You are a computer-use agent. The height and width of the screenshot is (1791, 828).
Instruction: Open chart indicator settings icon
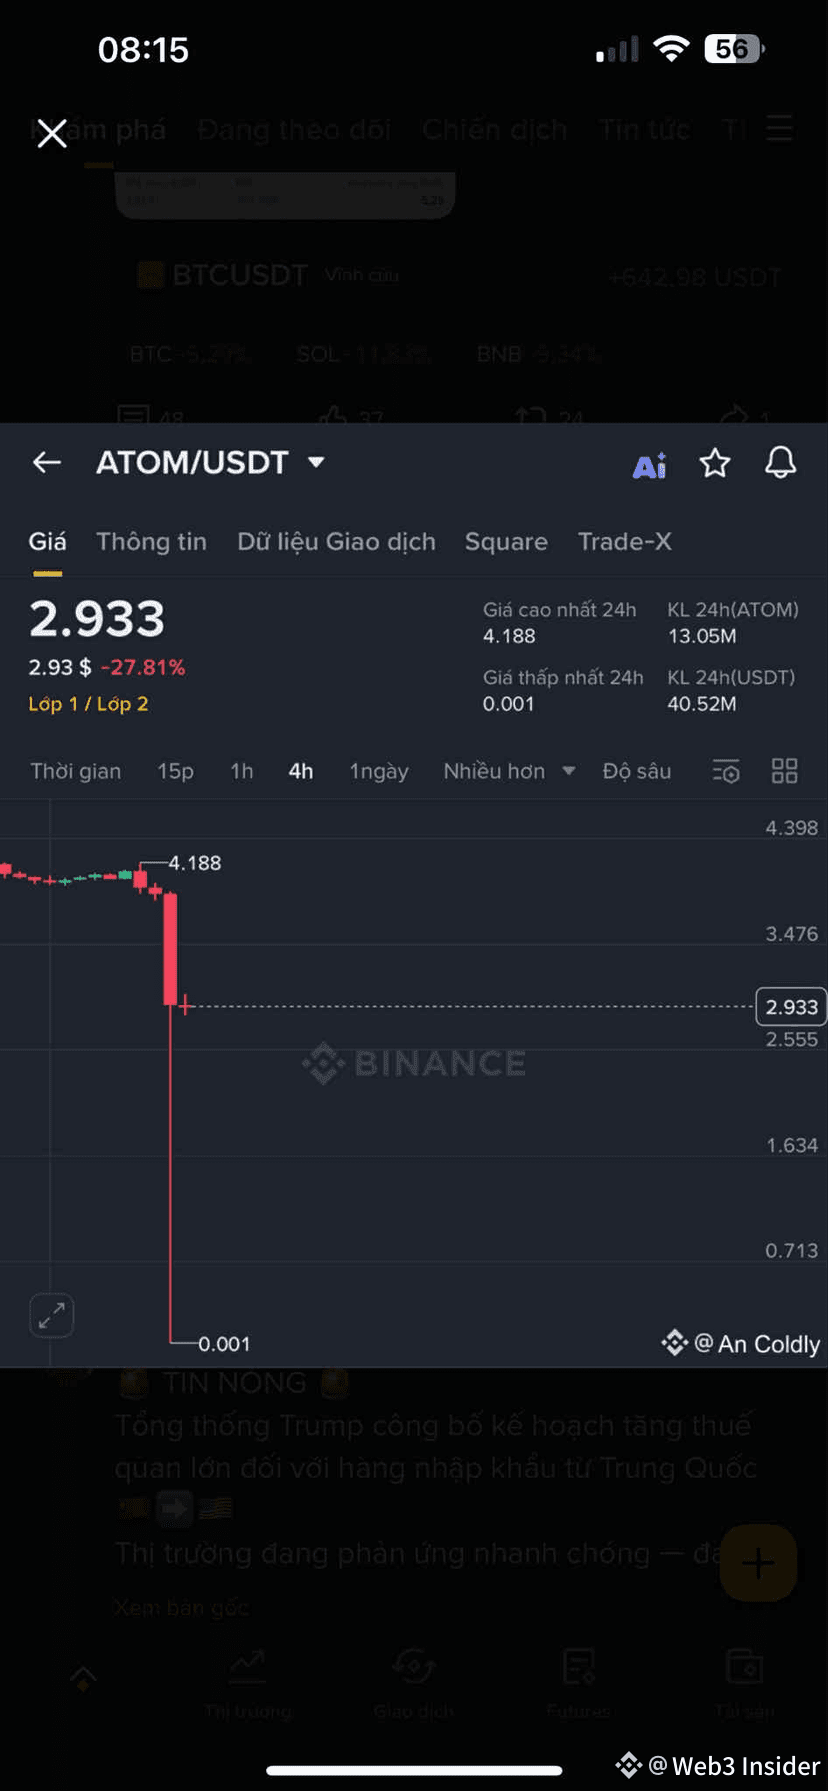click(x=726, y=771)
